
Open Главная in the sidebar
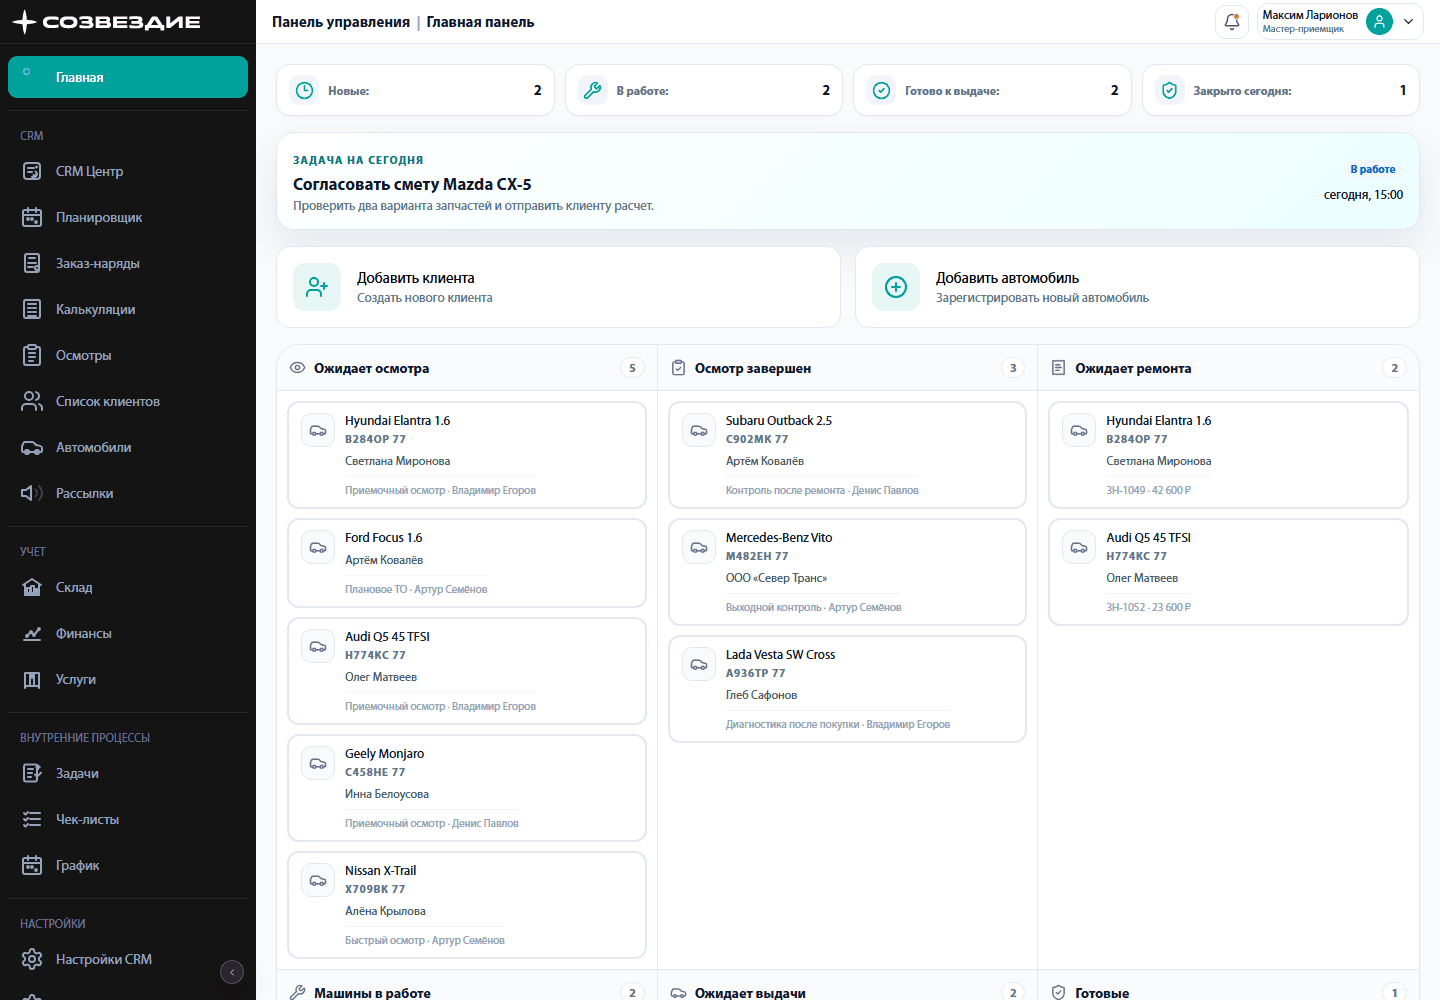(x=128, y=77)
